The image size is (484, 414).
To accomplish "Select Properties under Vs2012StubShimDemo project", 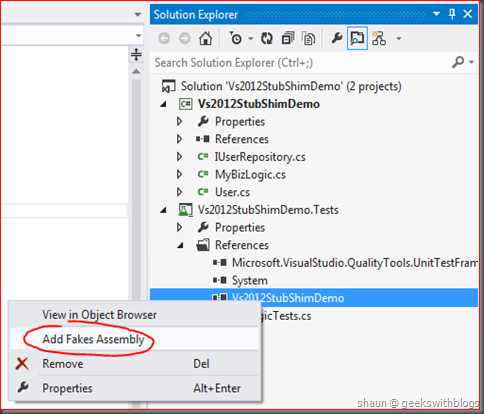I will coord(240,122).
